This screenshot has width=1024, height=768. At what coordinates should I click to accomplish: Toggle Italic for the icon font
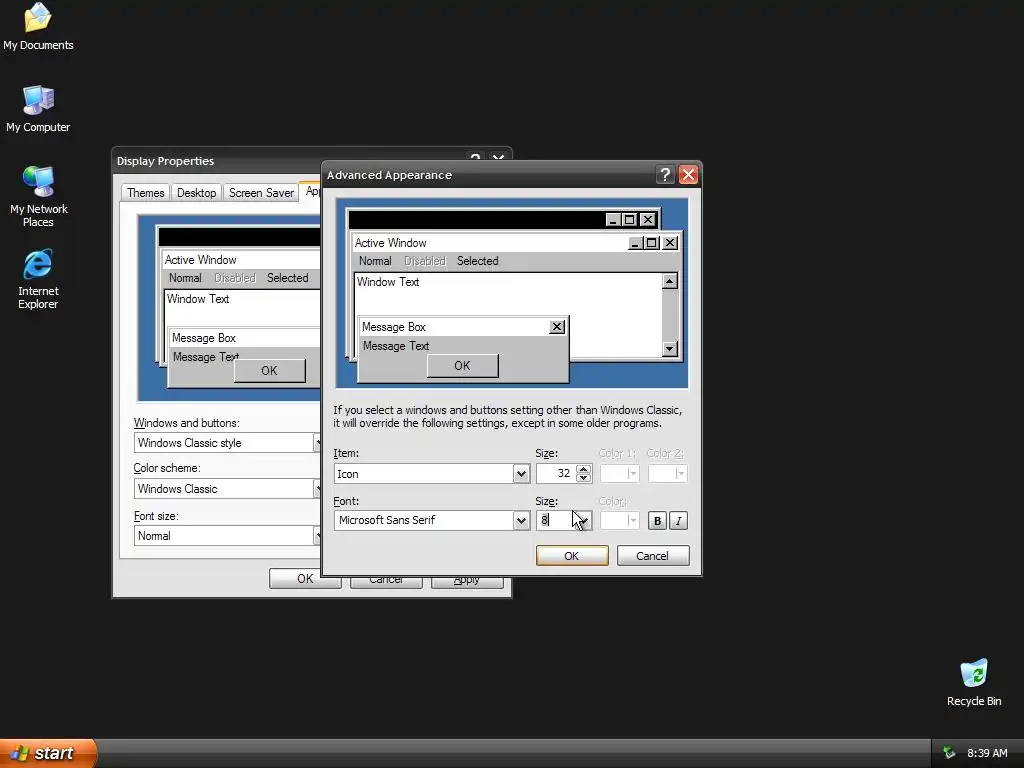click(679, 520)
